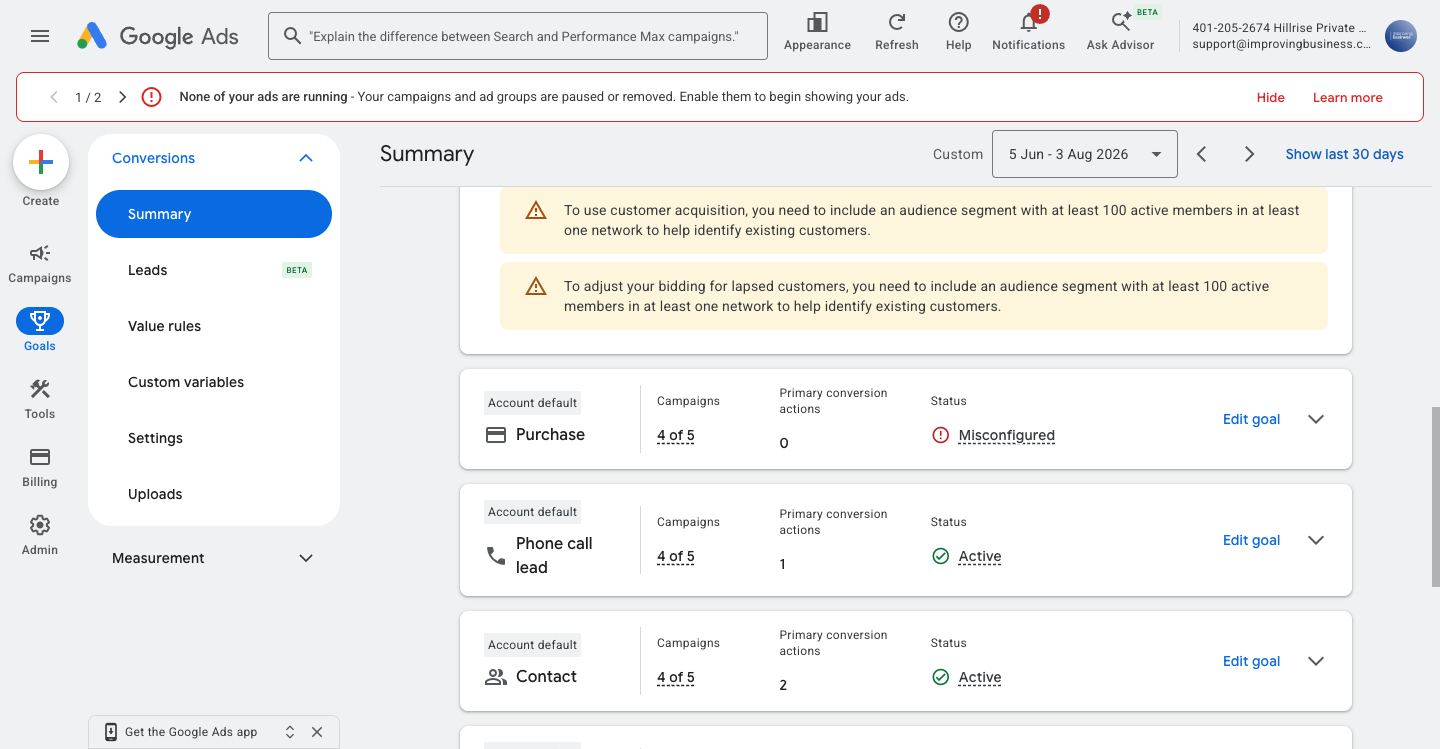1440x749 pixels.
Task: Click the account name and email
Action: [1281, 36]
